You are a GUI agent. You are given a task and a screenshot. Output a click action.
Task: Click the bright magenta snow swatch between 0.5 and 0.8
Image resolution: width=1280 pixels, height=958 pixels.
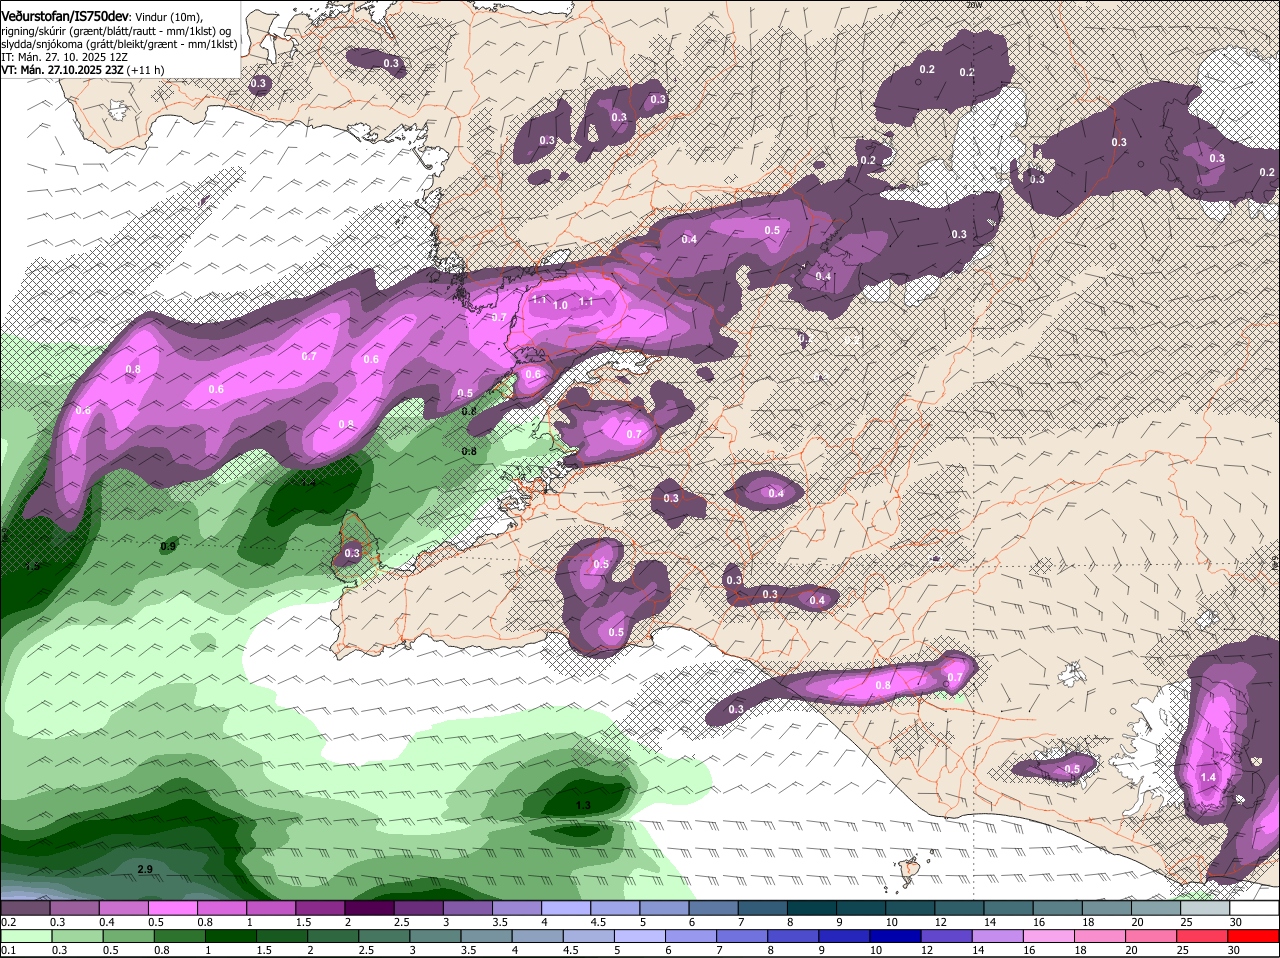(172, 908)
